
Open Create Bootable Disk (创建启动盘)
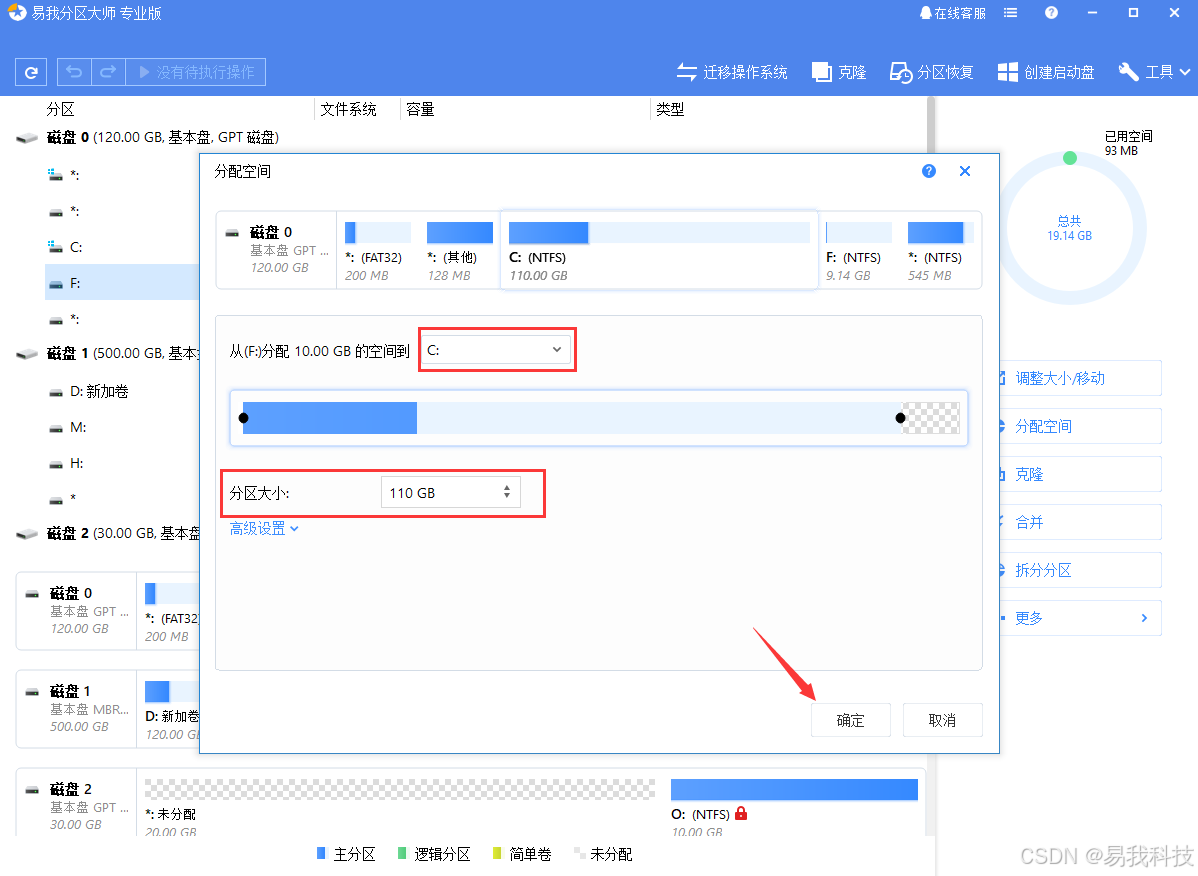pos(1046,72)
